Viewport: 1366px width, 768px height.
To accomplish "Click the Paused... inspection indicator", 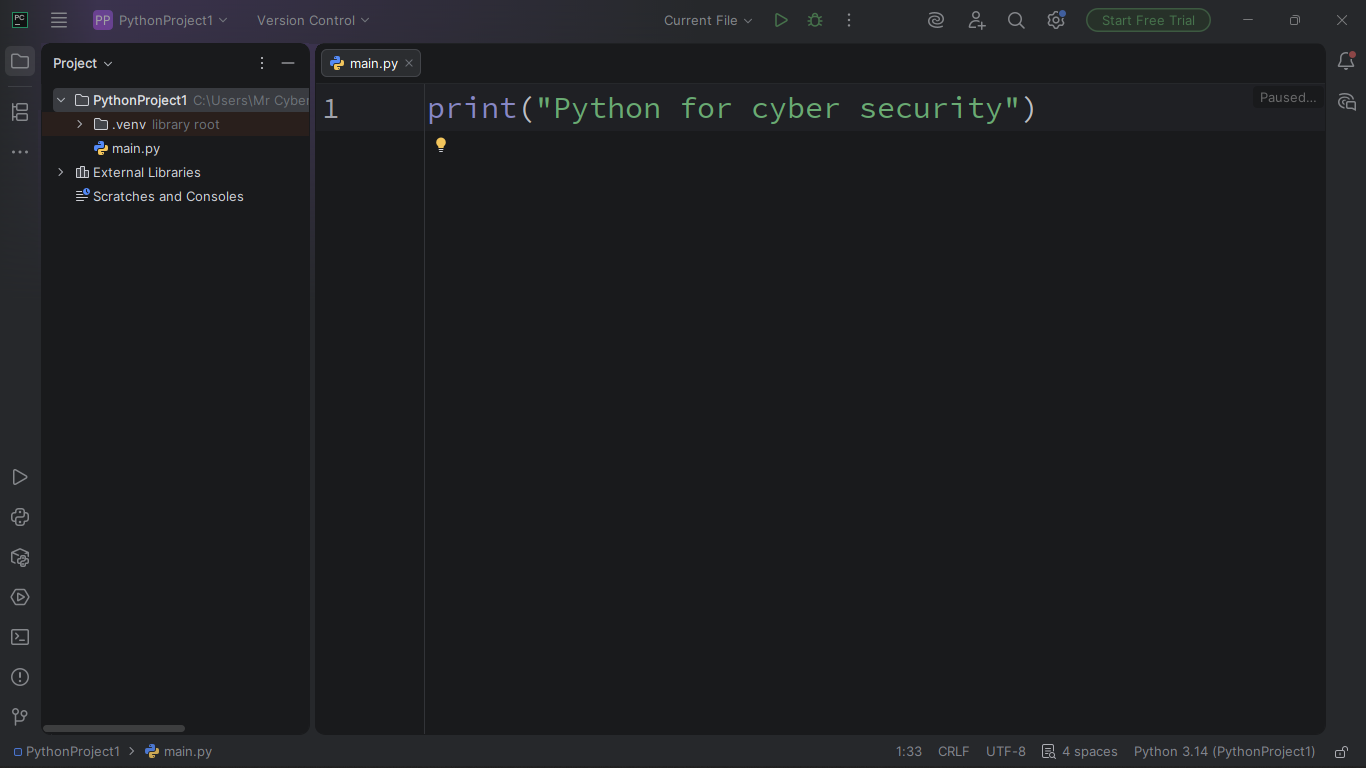I will (1288, 97).
